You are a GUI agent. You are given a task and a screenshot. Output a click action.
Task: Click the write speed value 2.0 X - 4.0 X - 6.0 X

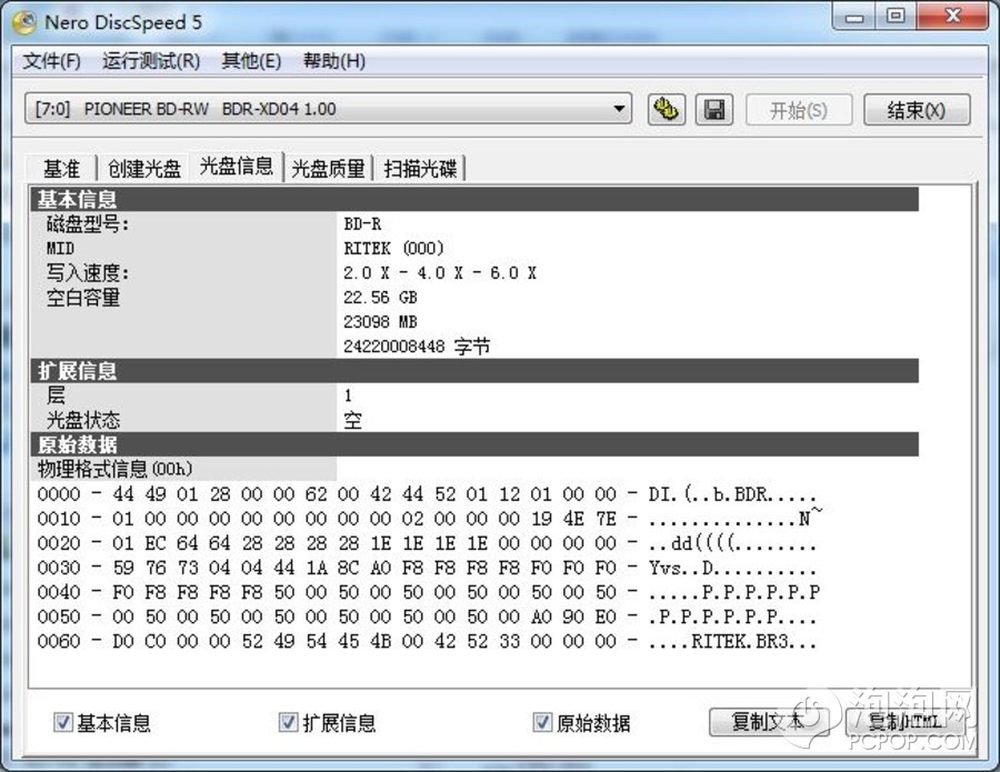pos(440,273)
